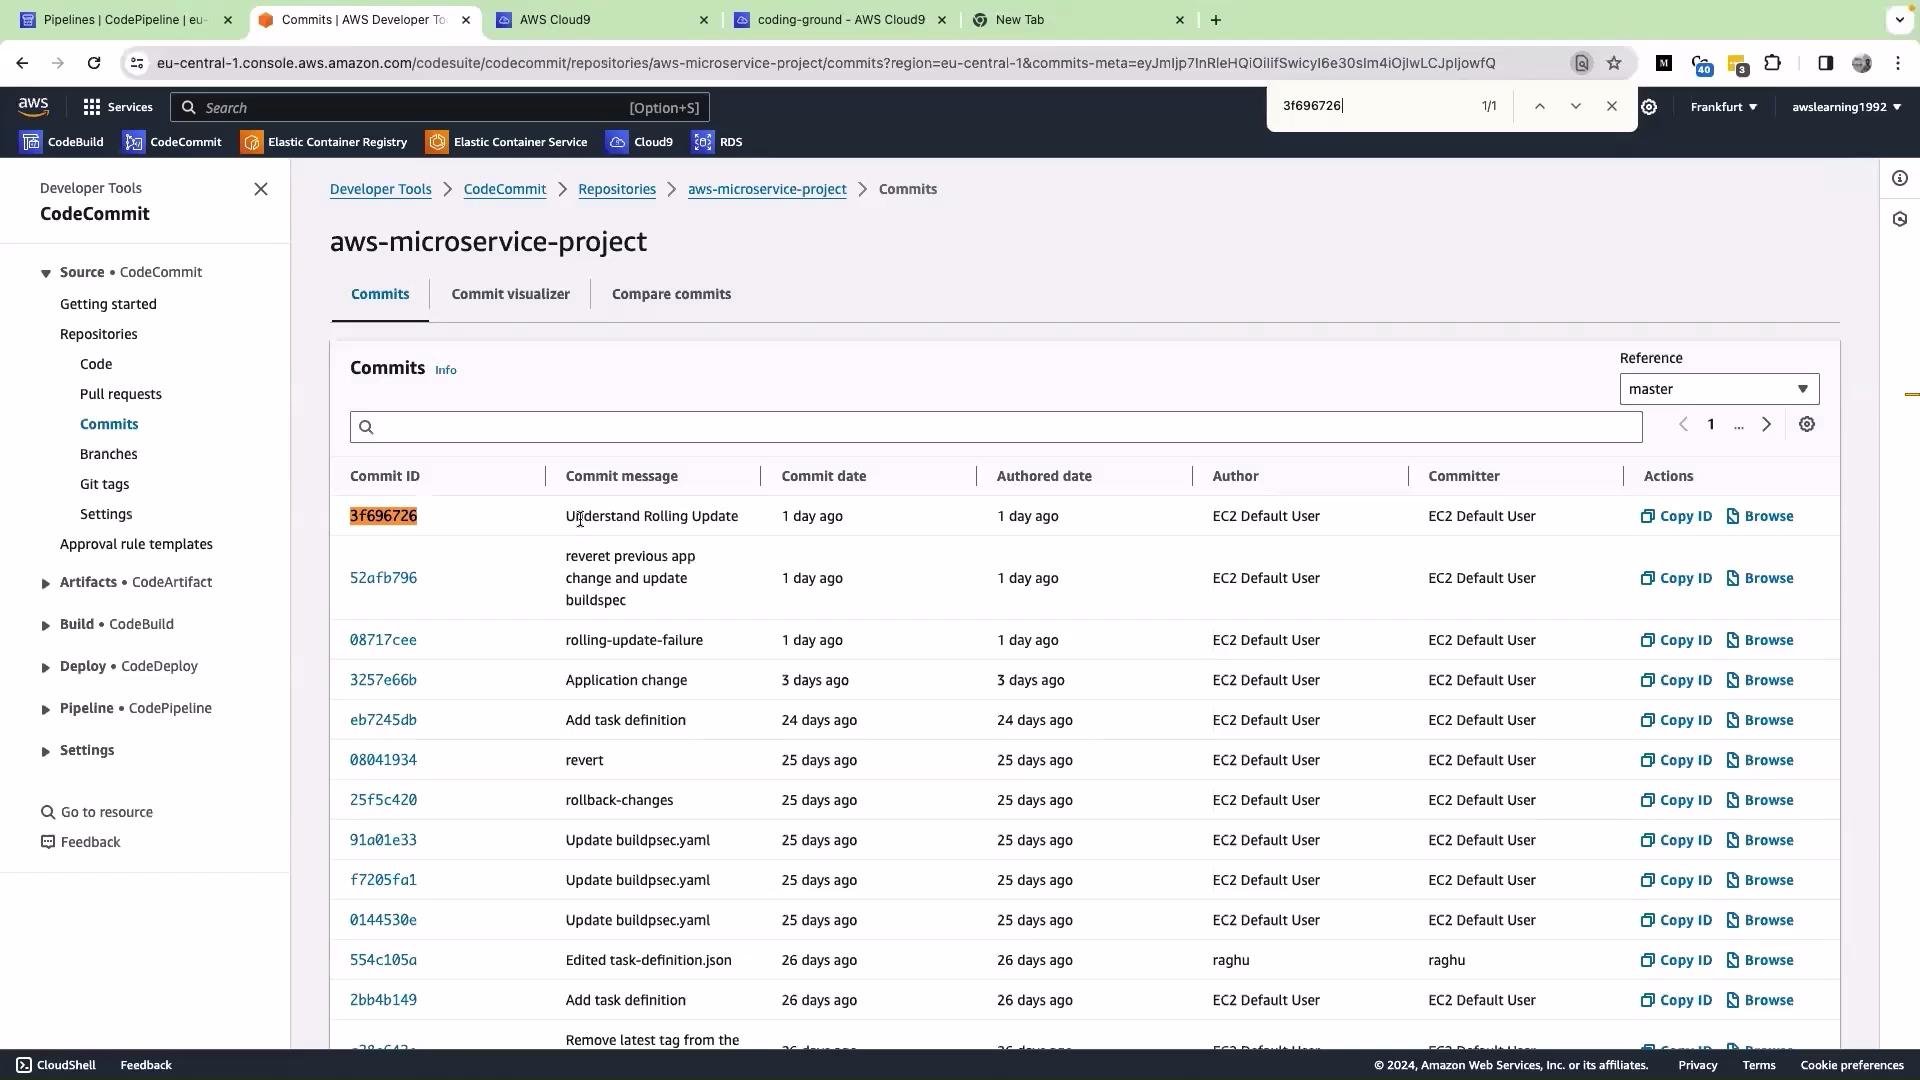
Task: Open CodeBuild shortcut in favorites bar
Action: (62, 142)
